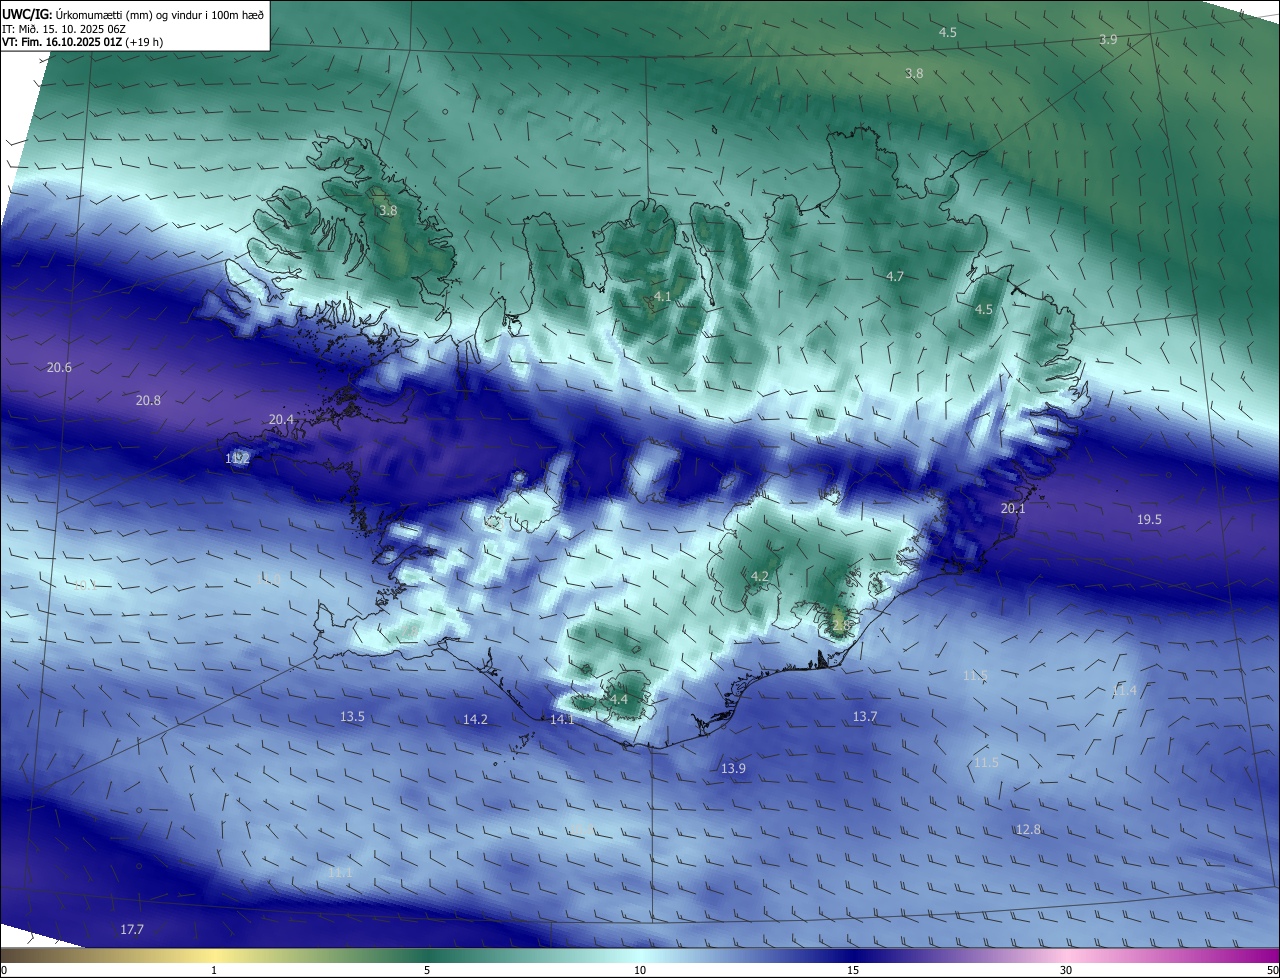Select the 13.7 value label
Image resolution: width=1280 pixels, height=978 pixels.
864,716
